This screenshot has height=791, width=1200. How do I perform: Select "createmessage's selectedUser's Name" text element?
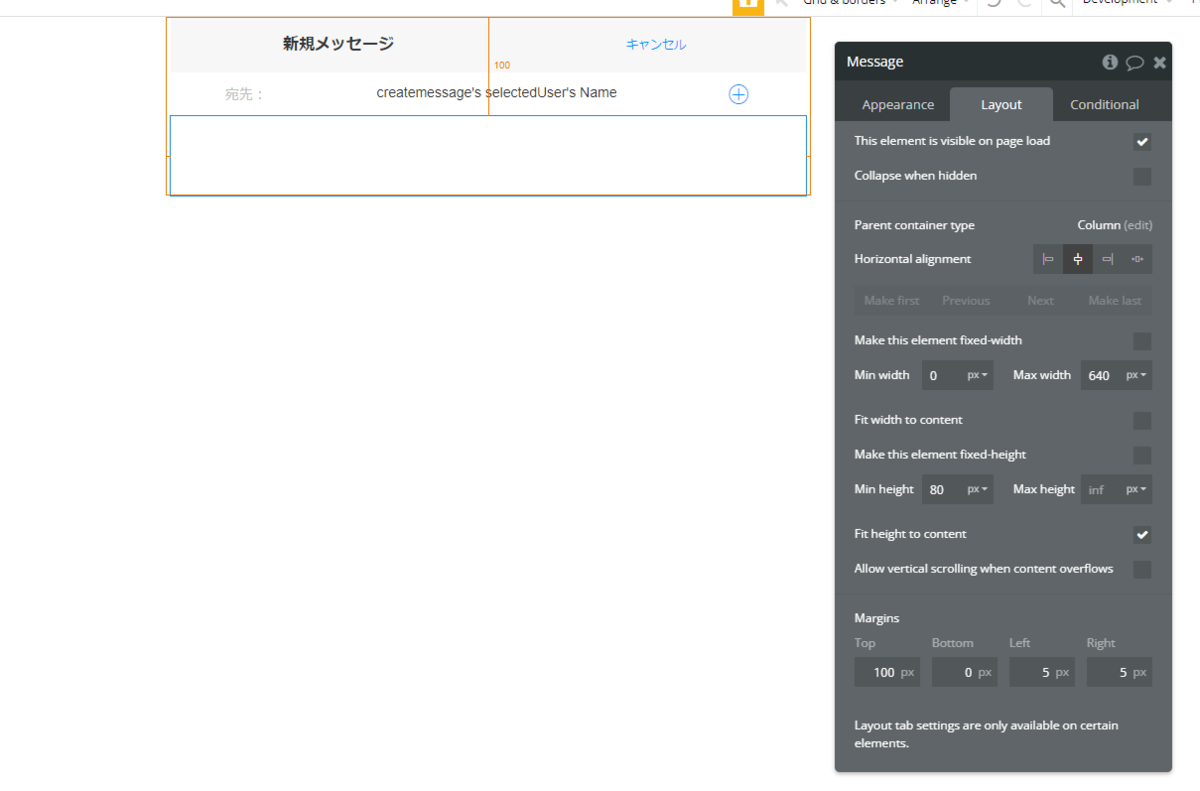coord(497,93)
